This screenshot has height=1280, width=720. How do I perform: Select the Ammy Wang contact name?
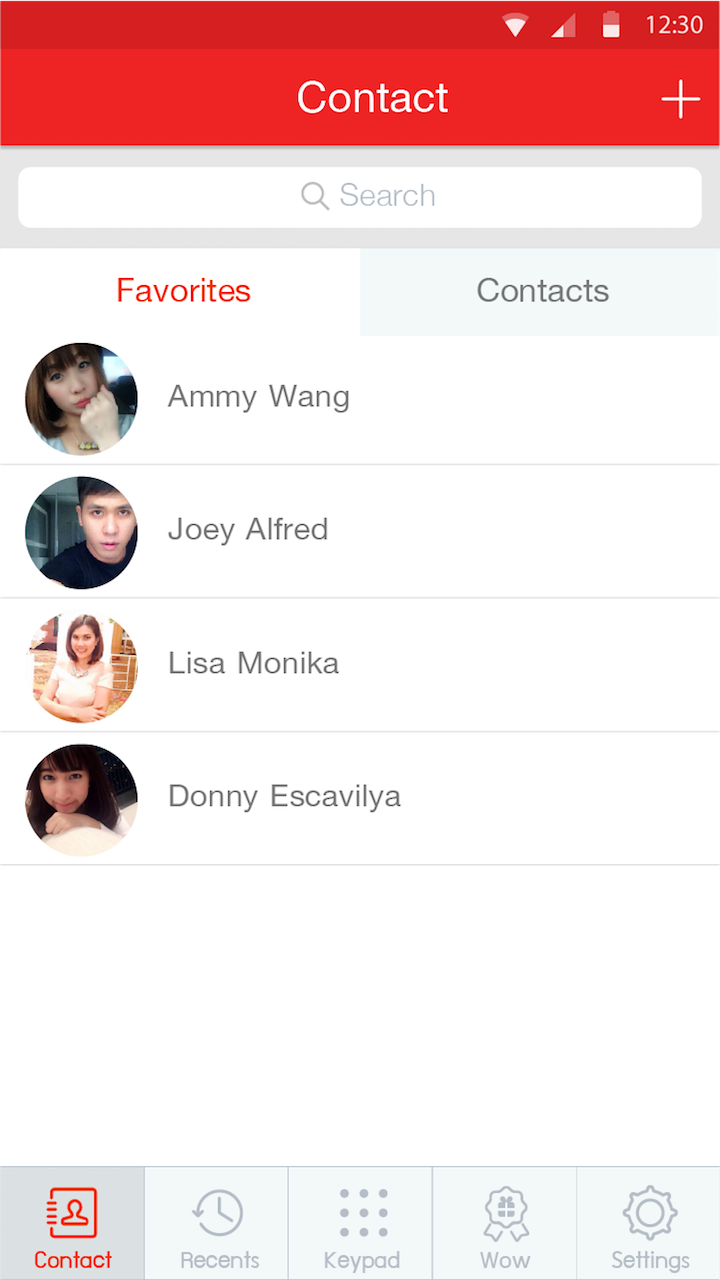point(258,397)
